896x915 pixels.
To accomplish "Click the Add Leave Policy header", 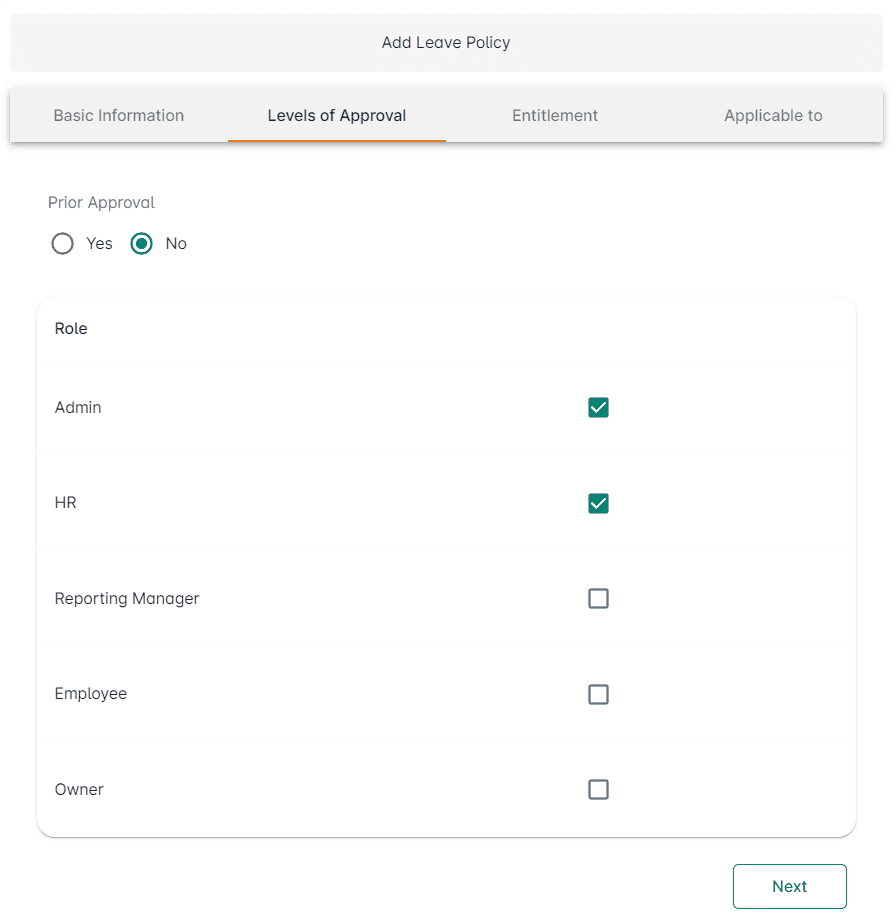I will coord(446,42).
